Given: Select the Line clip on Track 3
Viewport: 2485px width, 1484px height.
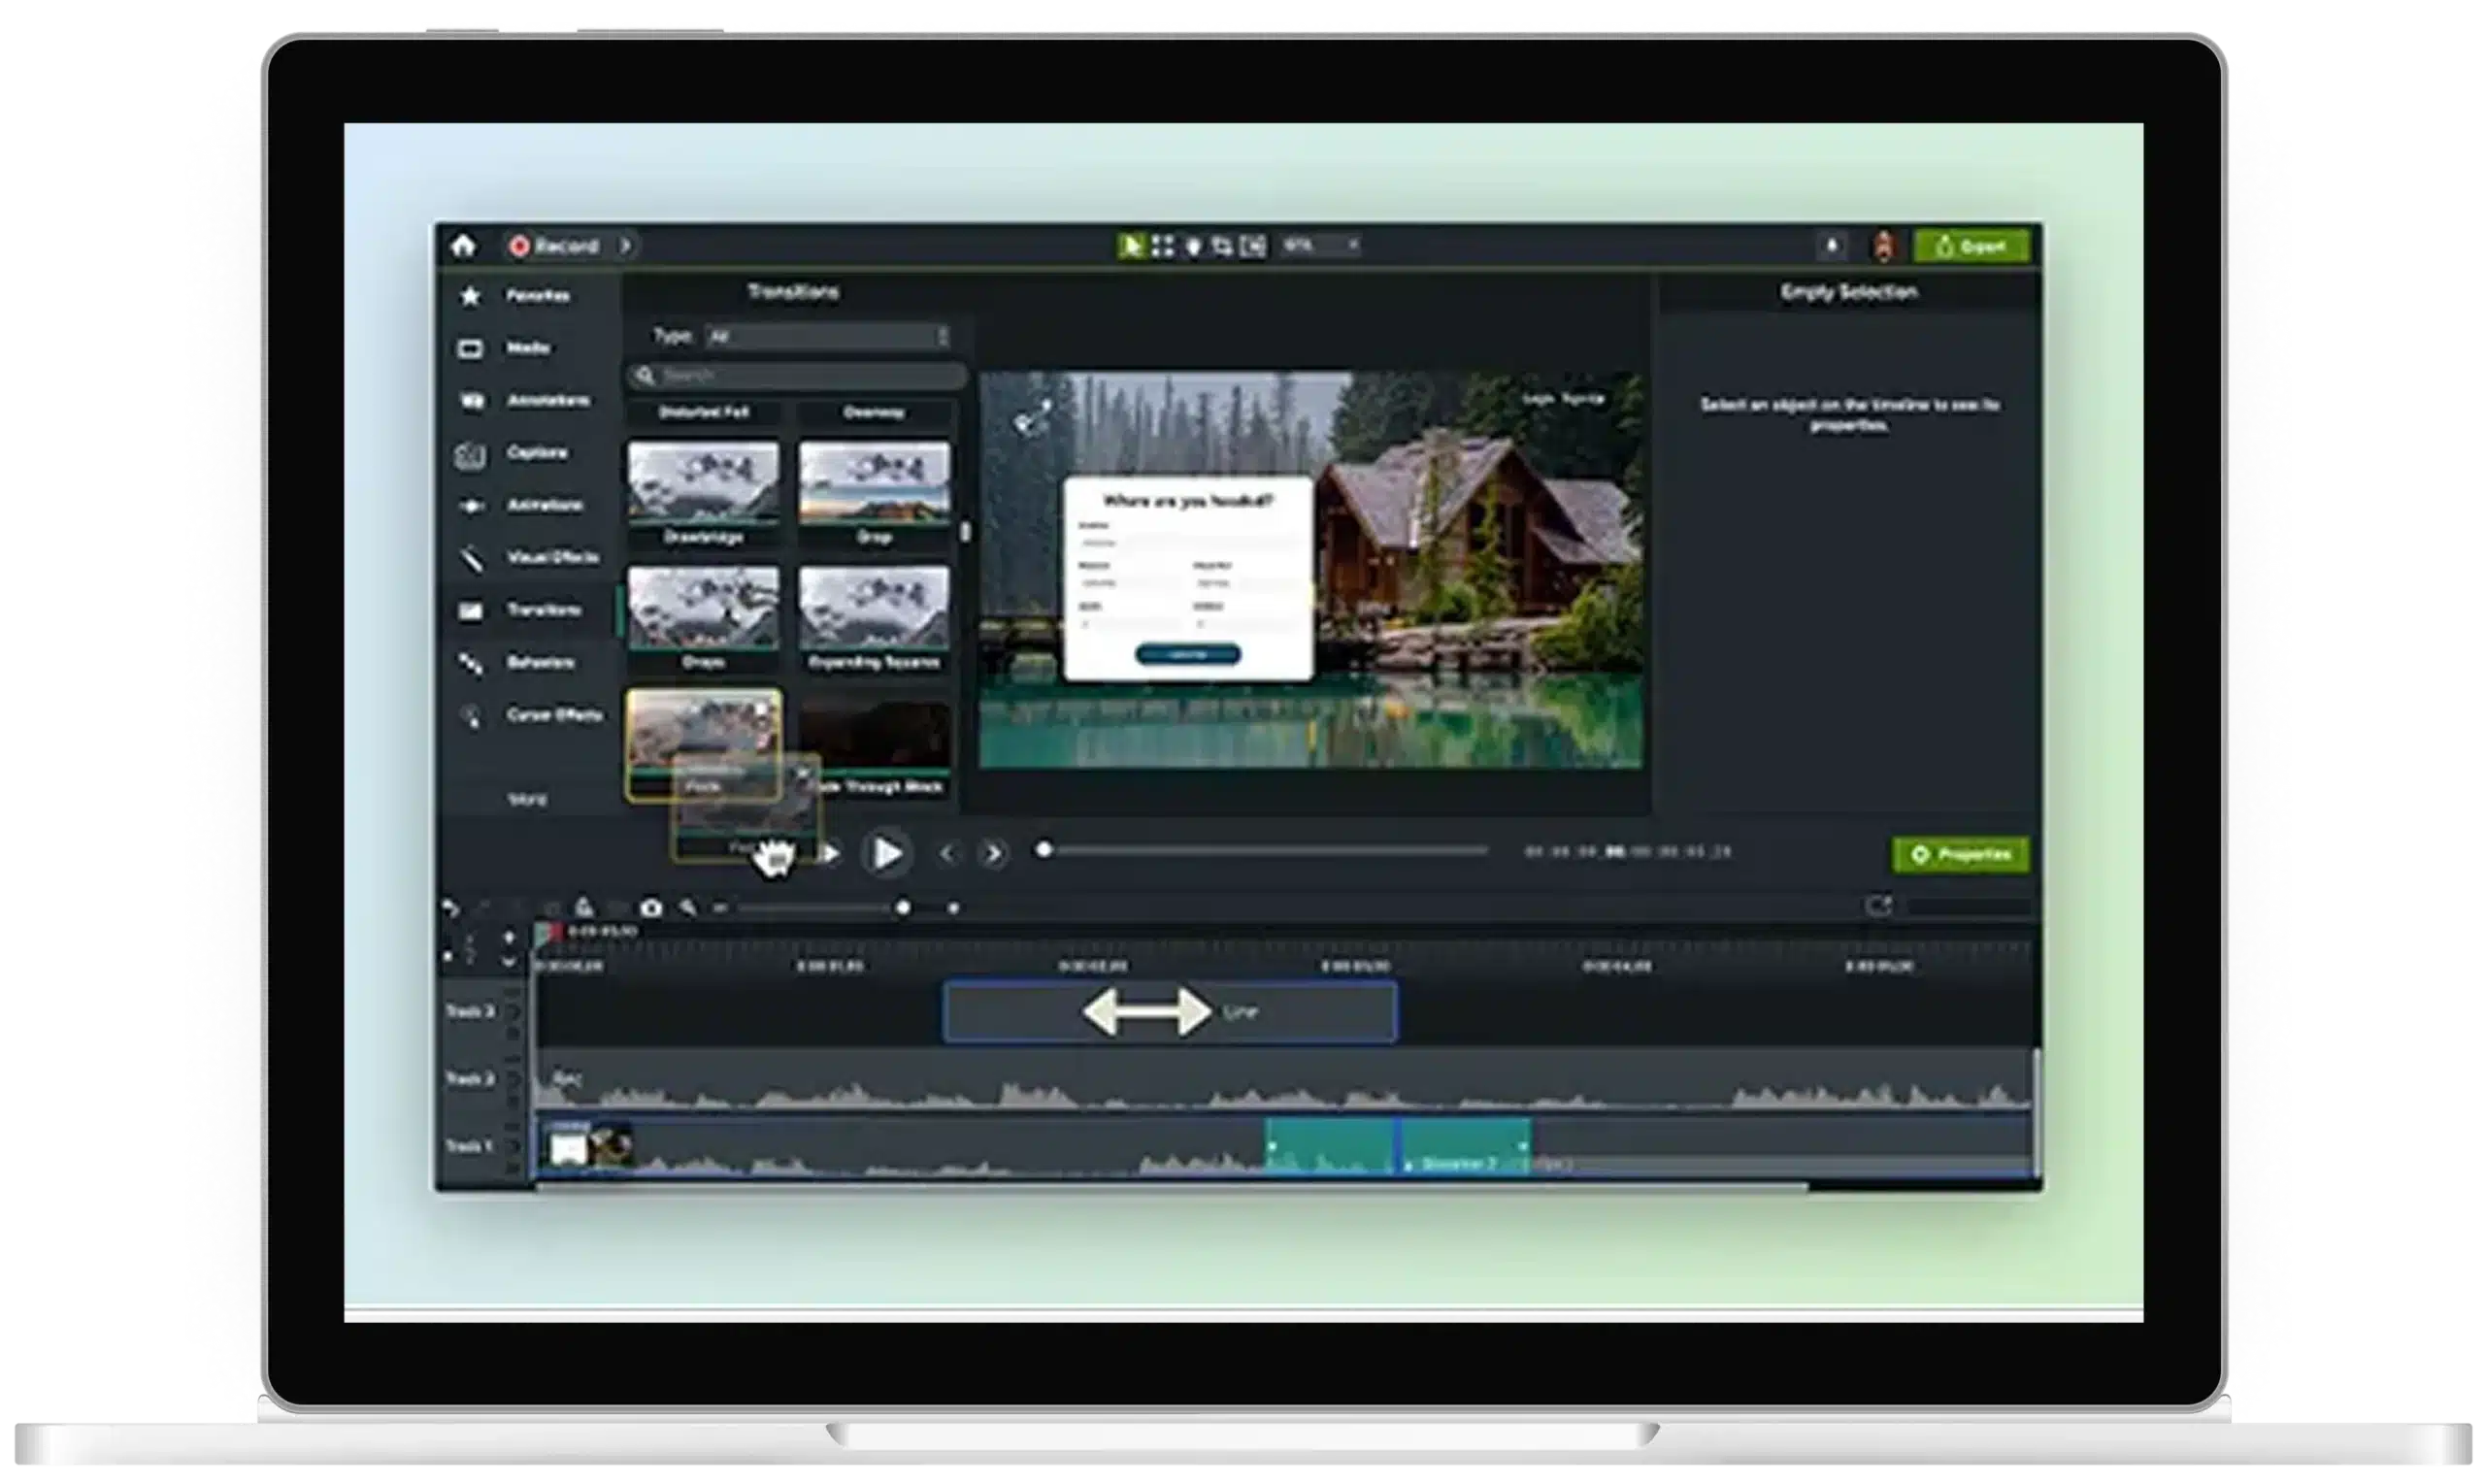Looking at the screenshot, I should pyautogui.click(x=1170, y=1012).
